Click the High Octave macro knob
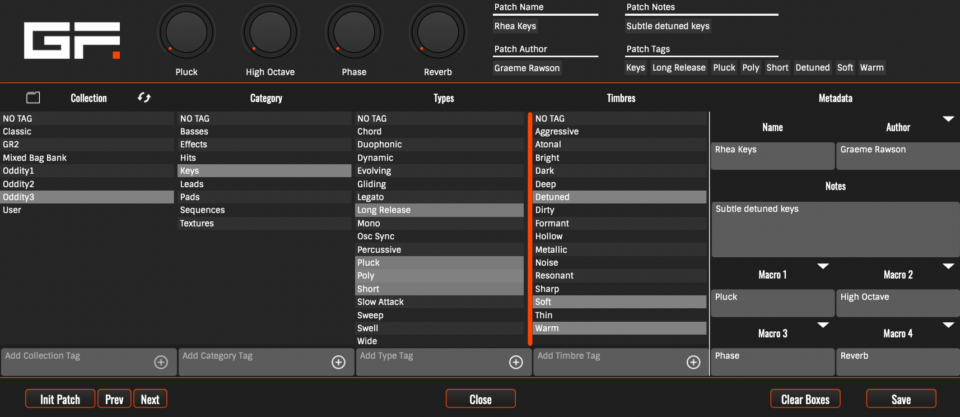This screenshot has width=960, height=417. coord(270,32)
